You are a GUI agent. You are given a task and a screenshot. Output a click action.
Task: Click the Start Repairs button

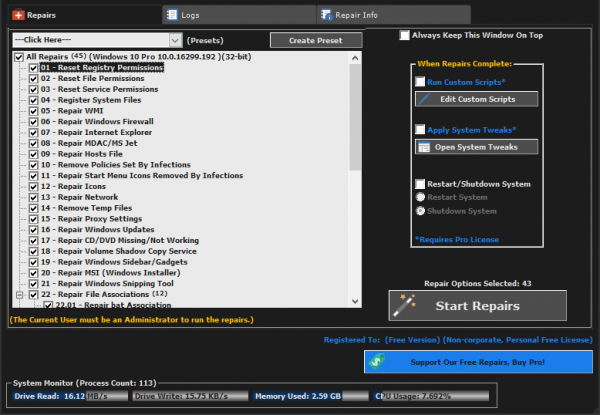tap(478, 305)
